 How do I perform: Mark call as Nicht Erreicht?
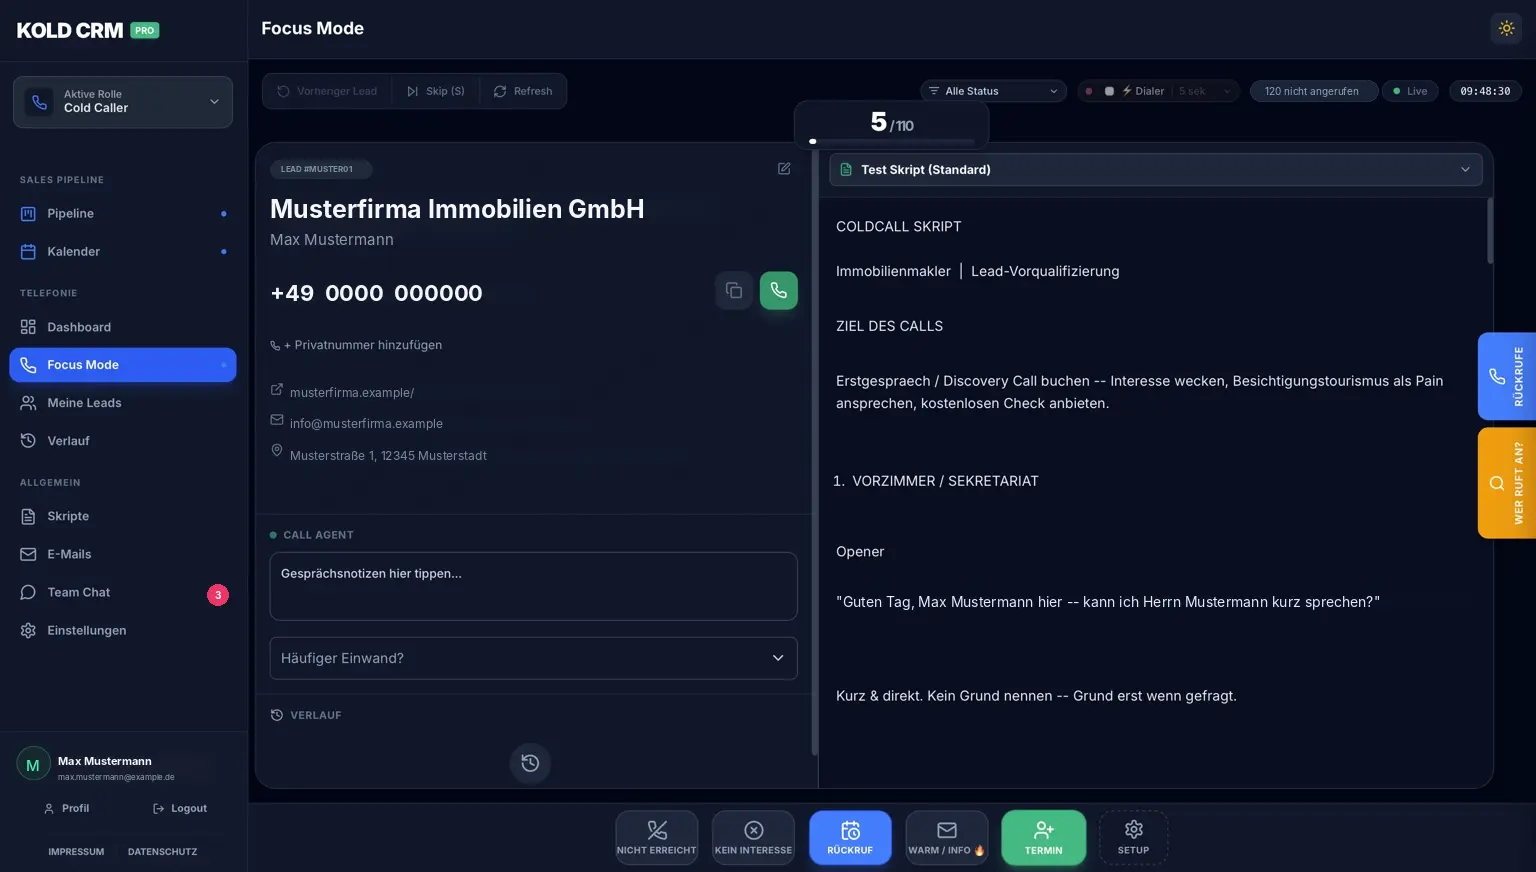(657, 837)
